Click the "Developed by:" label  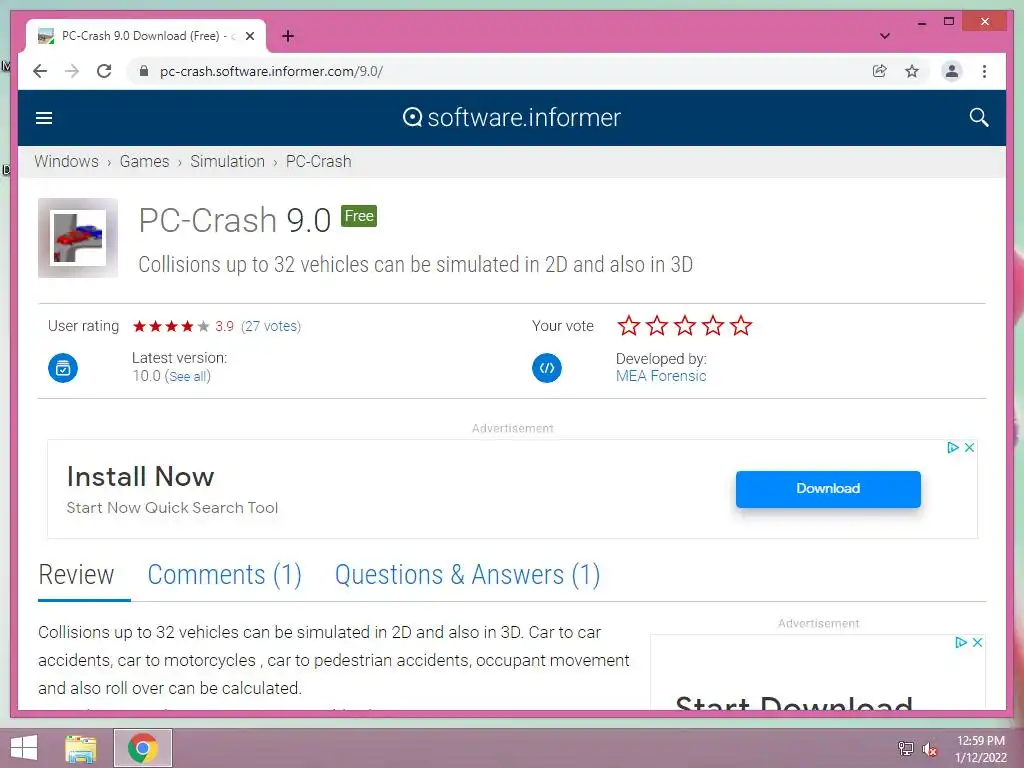click(661, 359)
